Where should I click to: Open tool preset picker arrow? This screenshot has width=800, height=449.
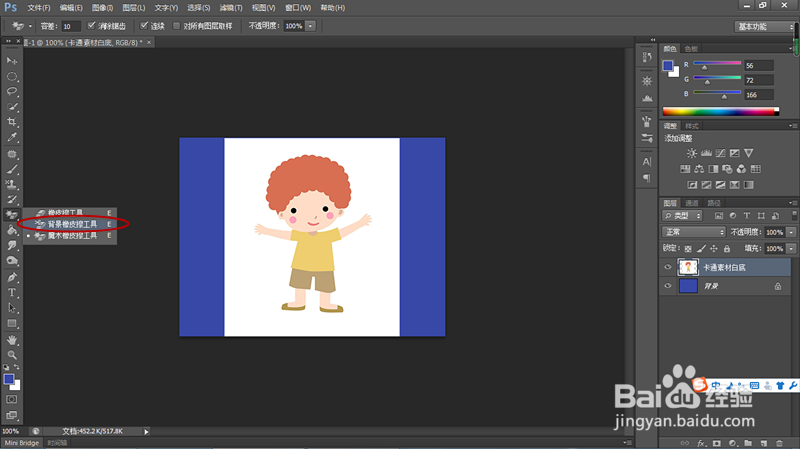pyautogui.click(x=30, y=26)
